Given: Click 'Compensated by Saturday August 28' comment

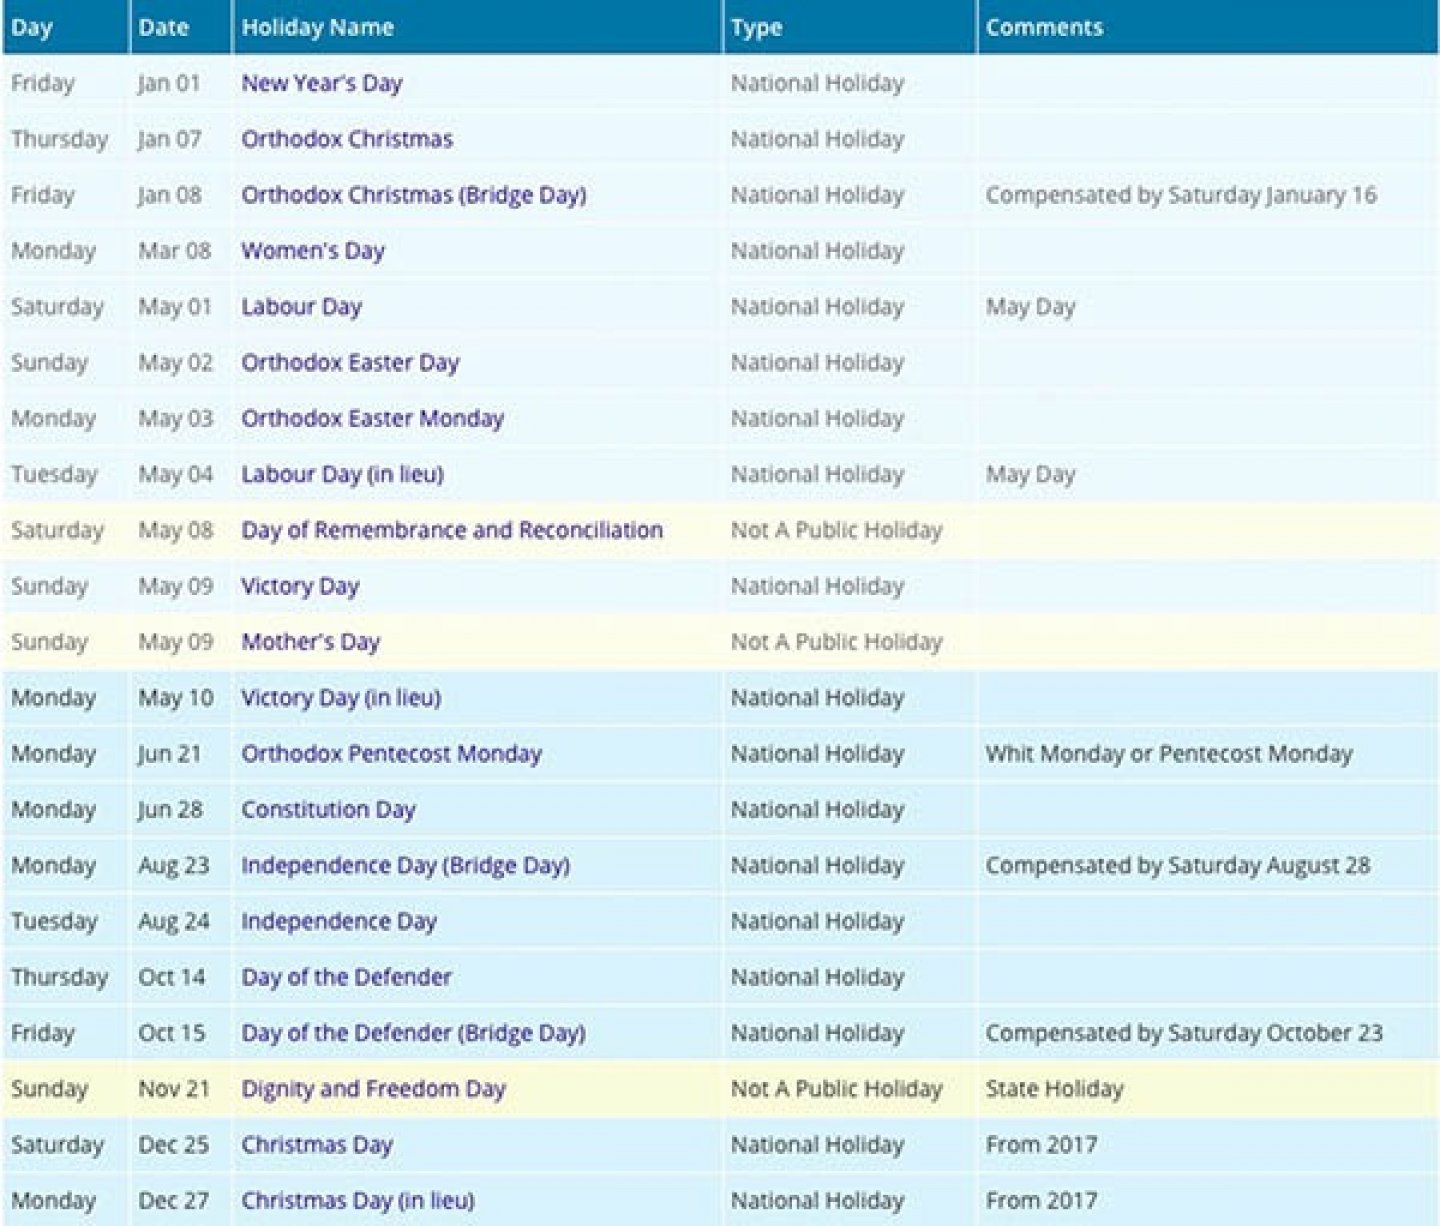Looking at the screenshot, I should (x=1178, y=866).
